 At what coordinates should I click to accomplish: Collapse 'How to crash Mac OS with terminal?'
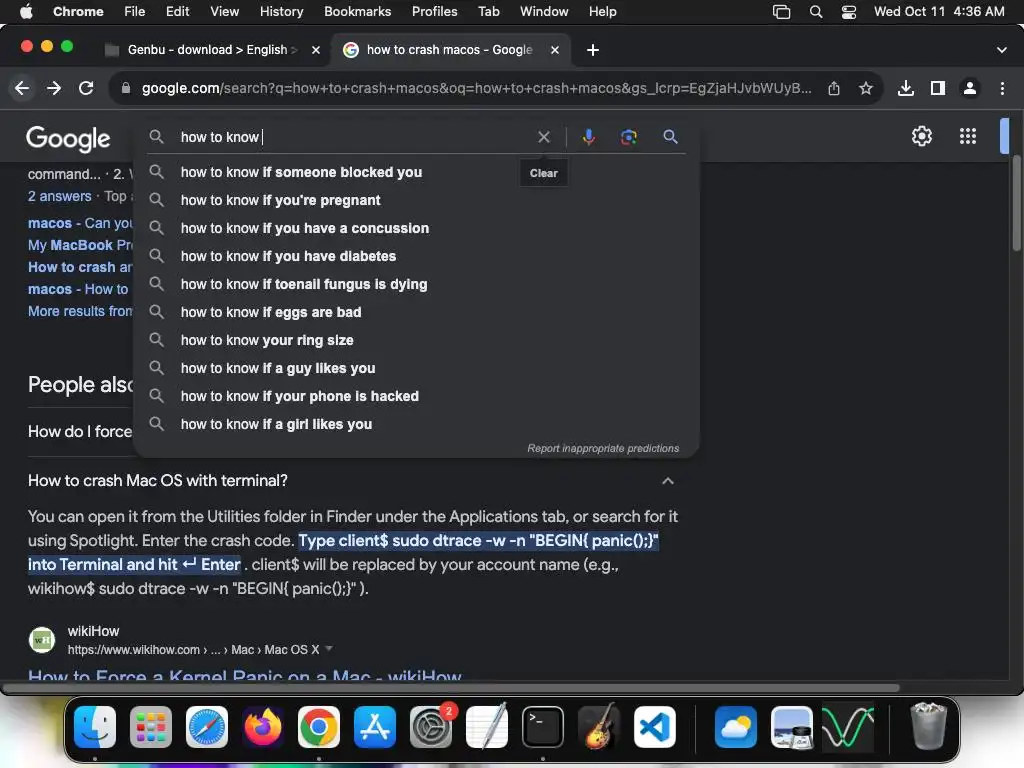667,481
